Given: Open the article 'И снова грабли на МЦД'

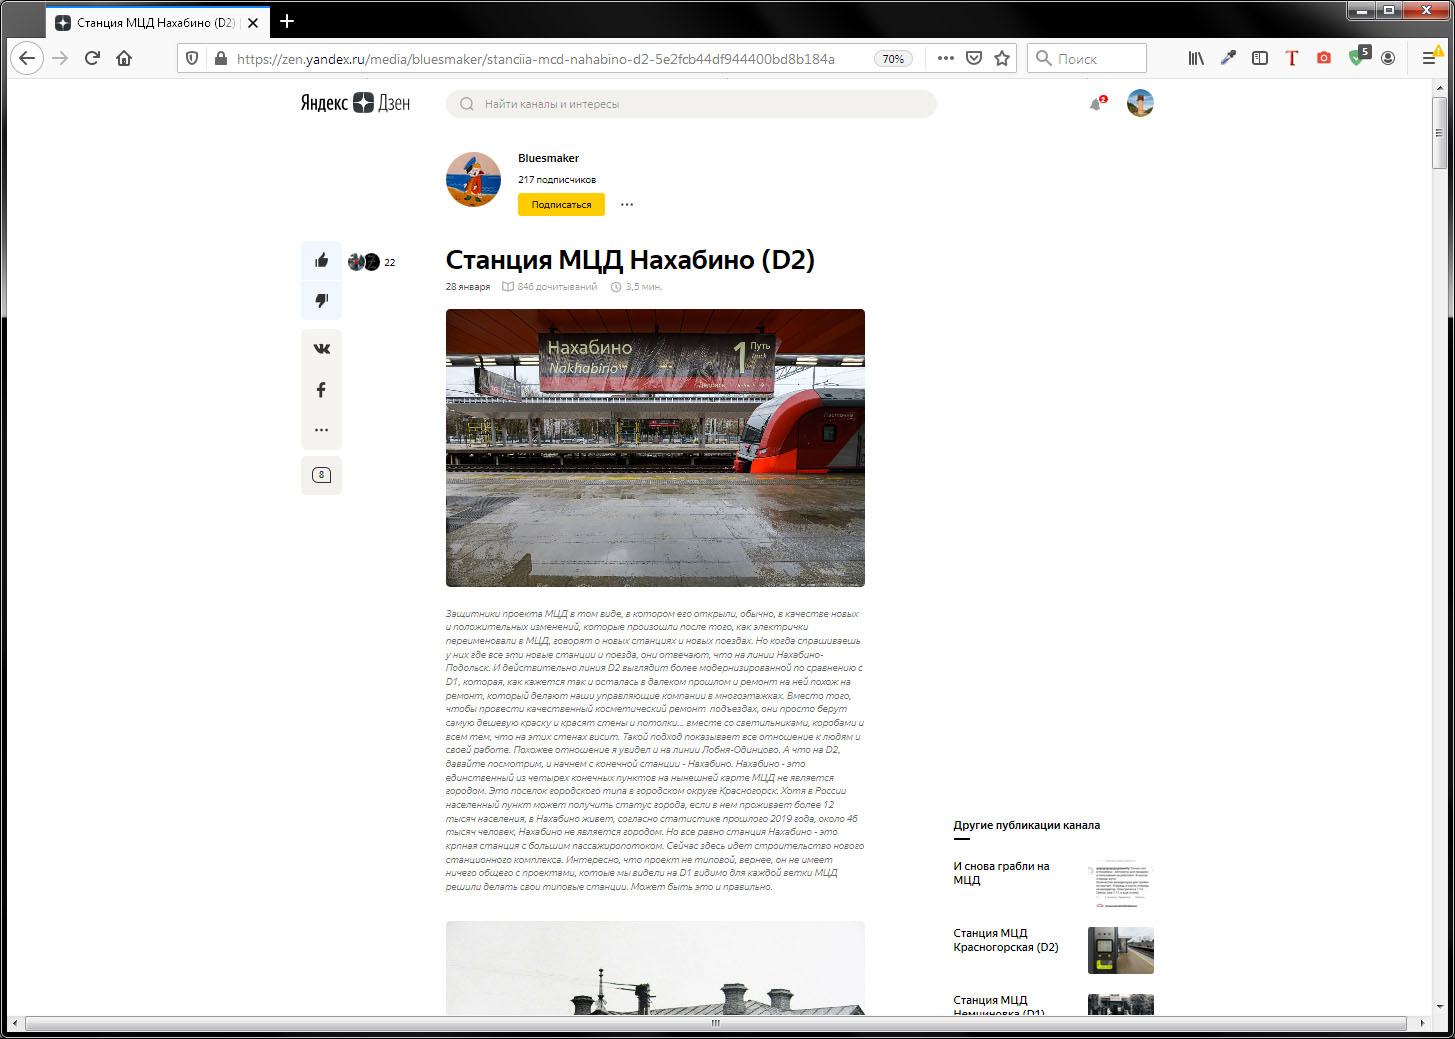Looking at the screenshot, I should tap(1001, 873).
